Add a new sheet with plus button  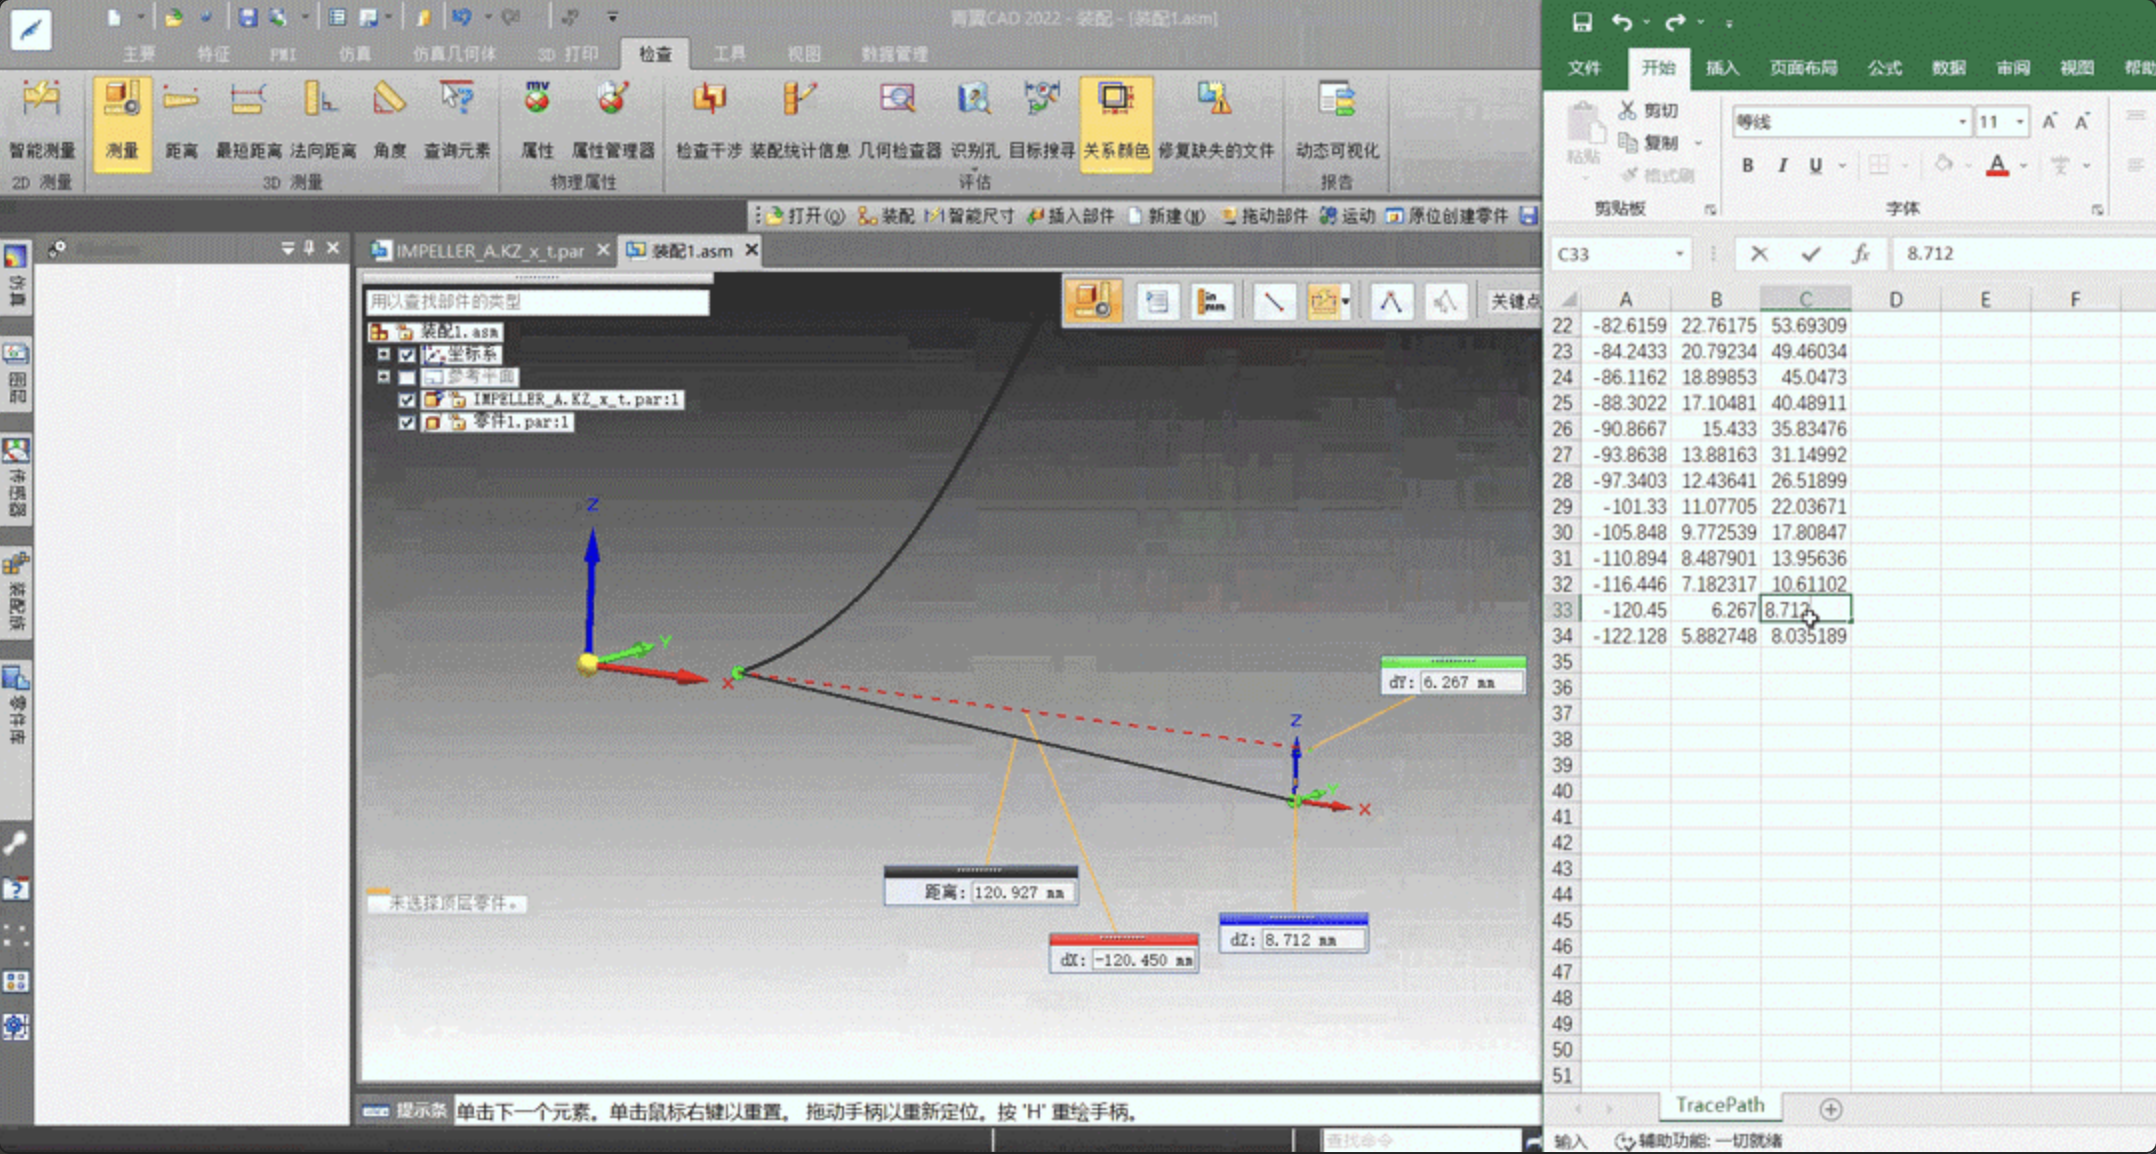[x=1831, y=1109]
